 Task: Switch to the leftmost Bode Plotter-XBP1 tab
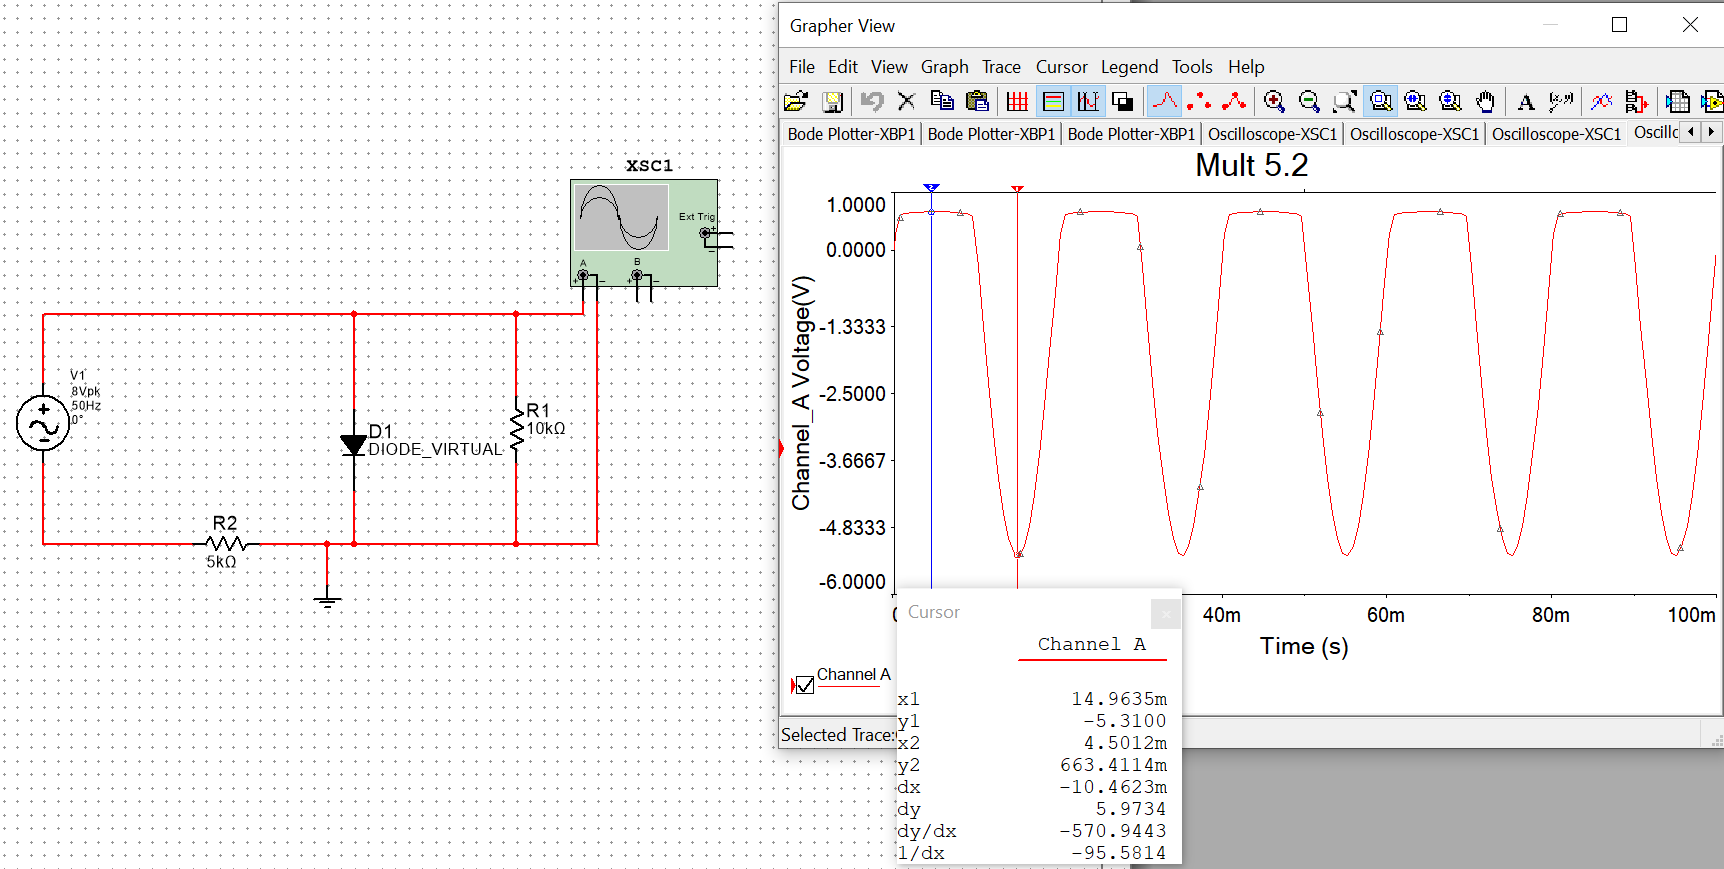(851, 134)
